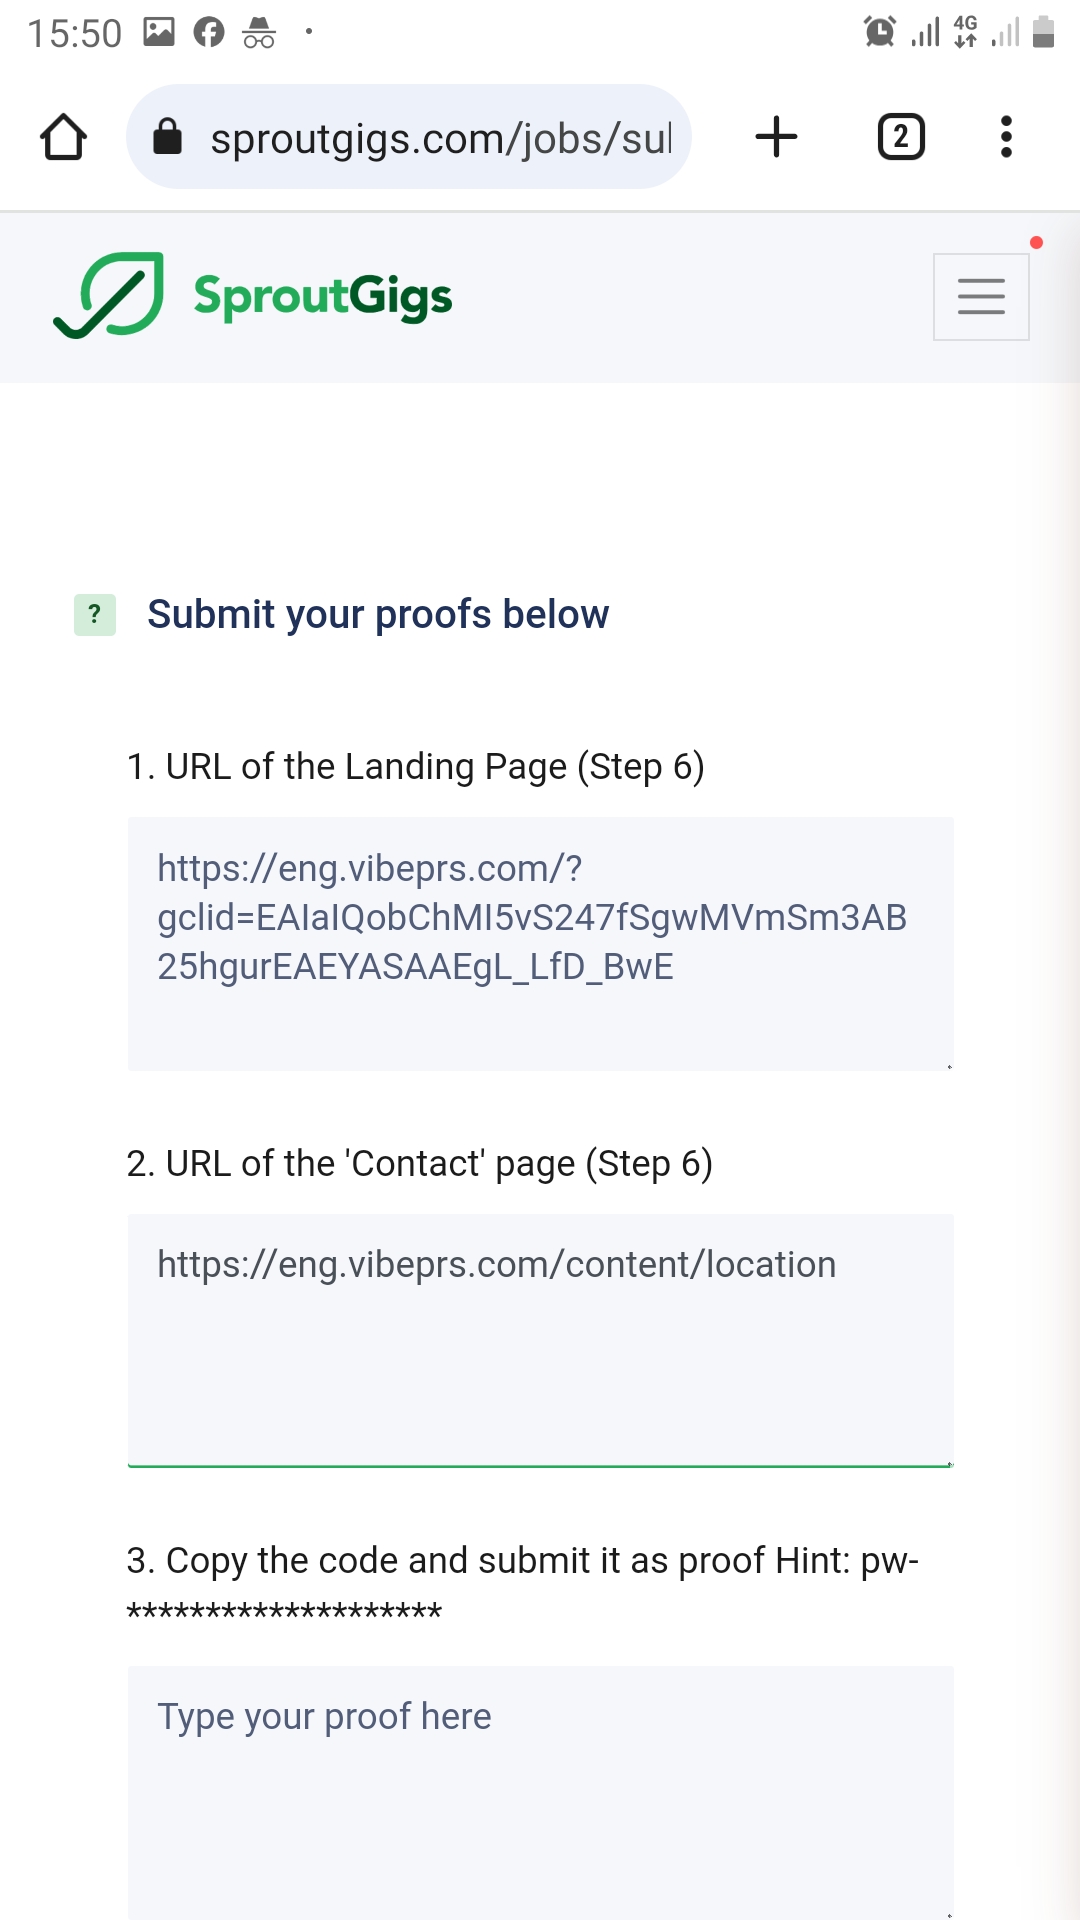Focus the 'Contact' page URL field

[x=540, y=1340]
